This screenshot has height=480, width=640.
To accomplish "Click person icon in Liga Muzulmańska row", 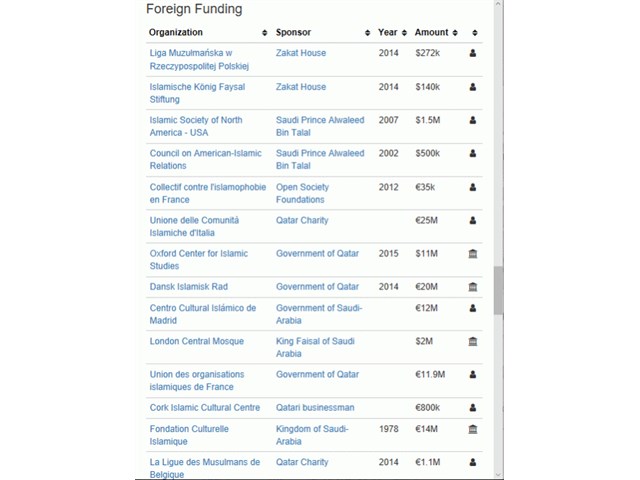I will tap(473, 53).
